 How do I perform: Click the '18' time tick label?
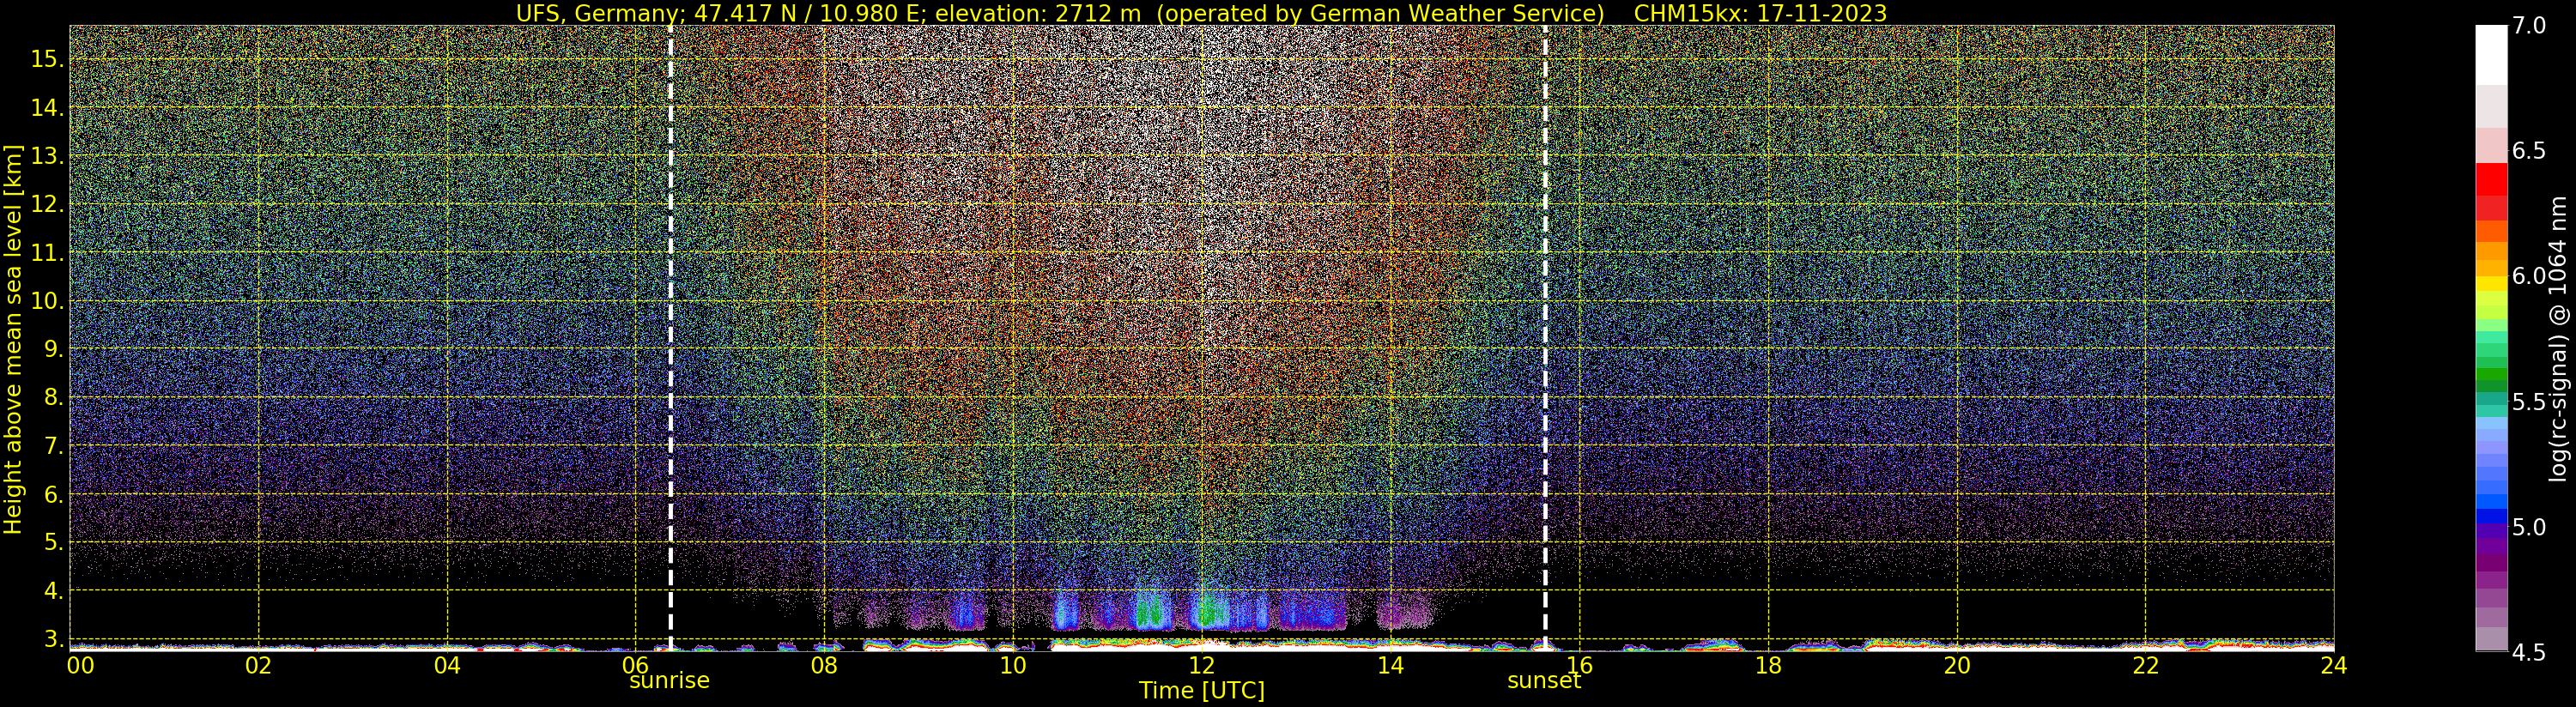click(x=1768, y=665)
